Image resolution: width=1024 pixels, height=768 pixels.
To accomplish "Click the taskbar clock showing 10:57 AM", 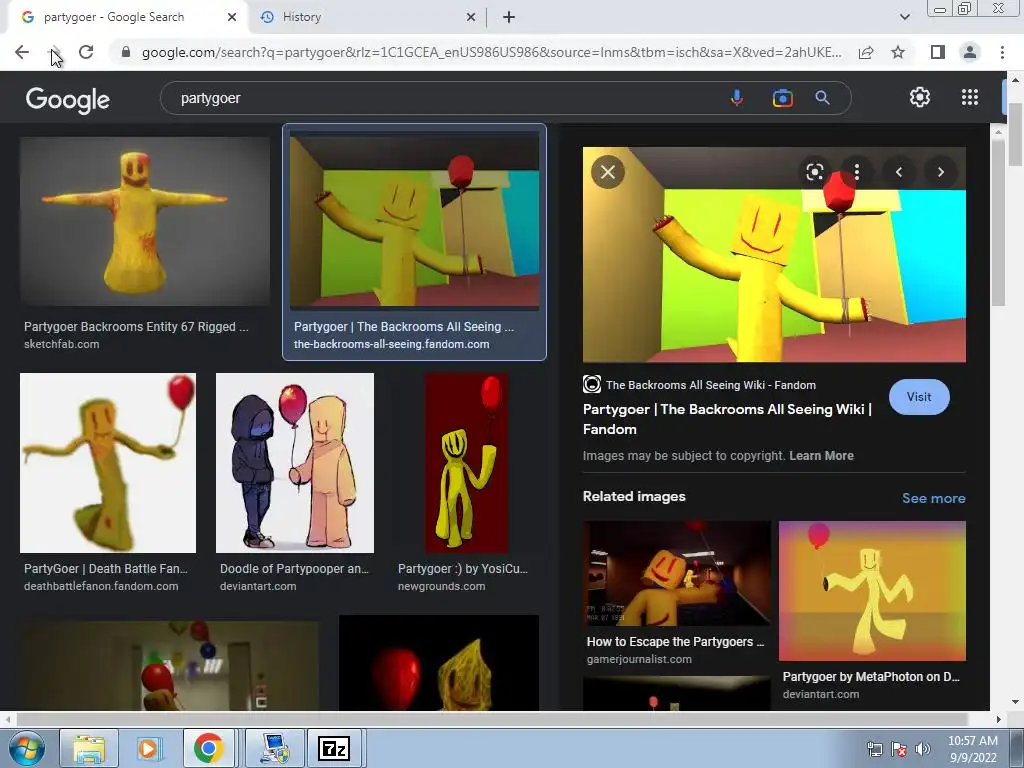I will click(x=973, y=749).
